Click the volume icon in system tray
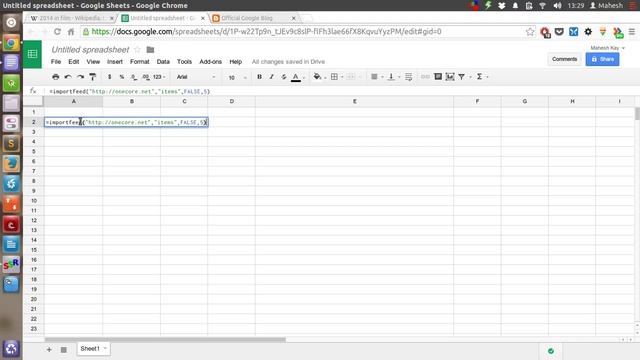Image resolution: width=640 pixels, height=360 pixels. tap(557, 6)
